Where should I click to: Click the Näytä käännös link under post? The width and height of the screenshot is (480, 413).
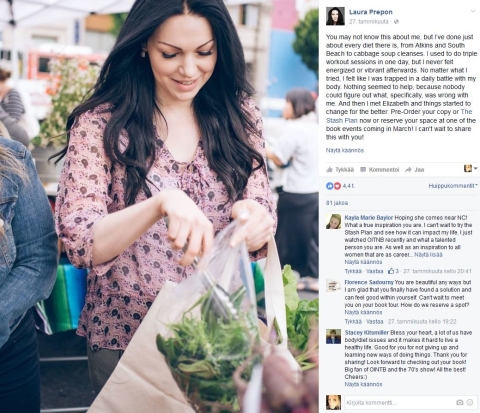click(x=345, y=150)
